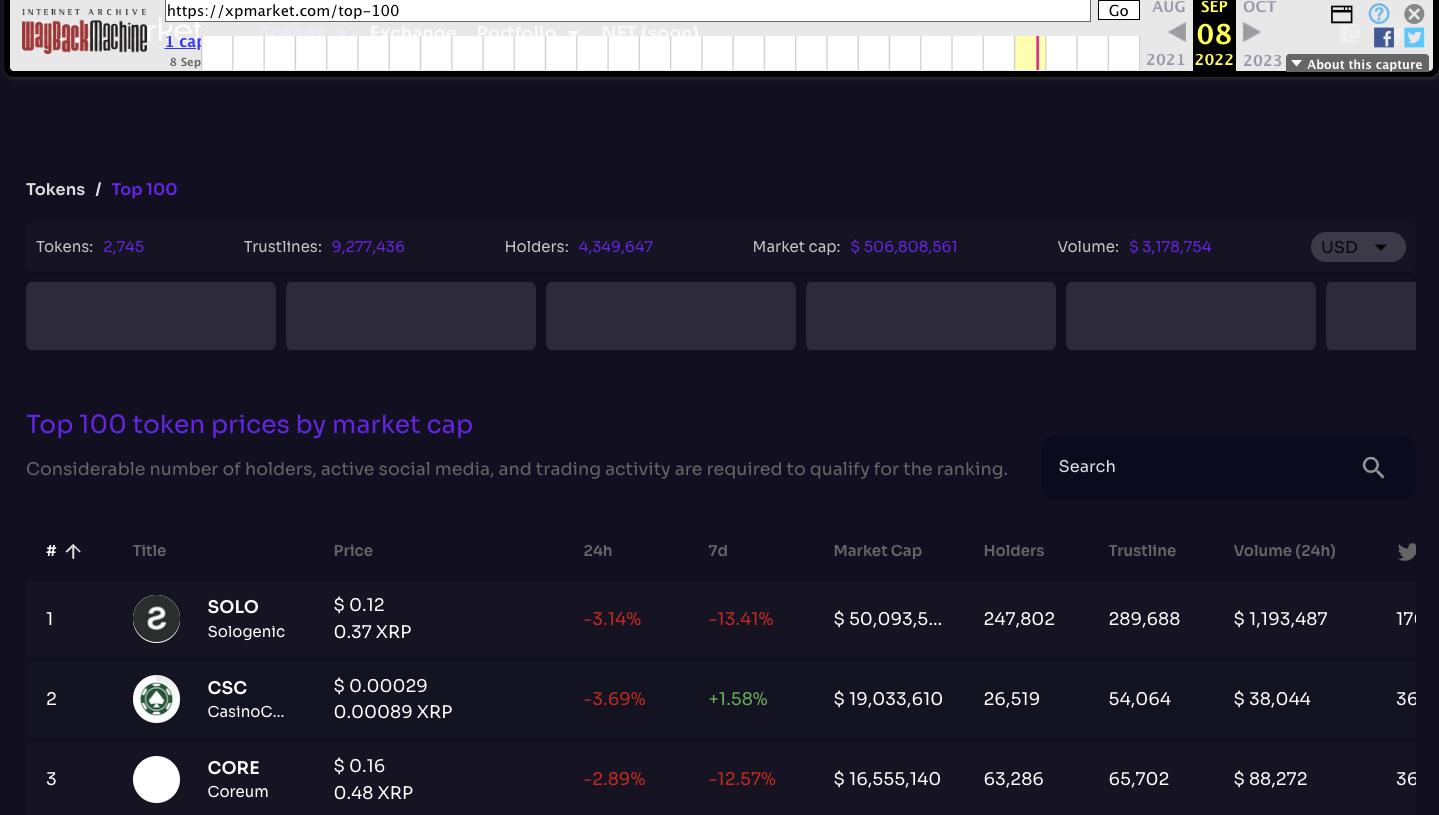Click SOLO 7d change -13.41%
1439x815 pixels.
[741, 619]
